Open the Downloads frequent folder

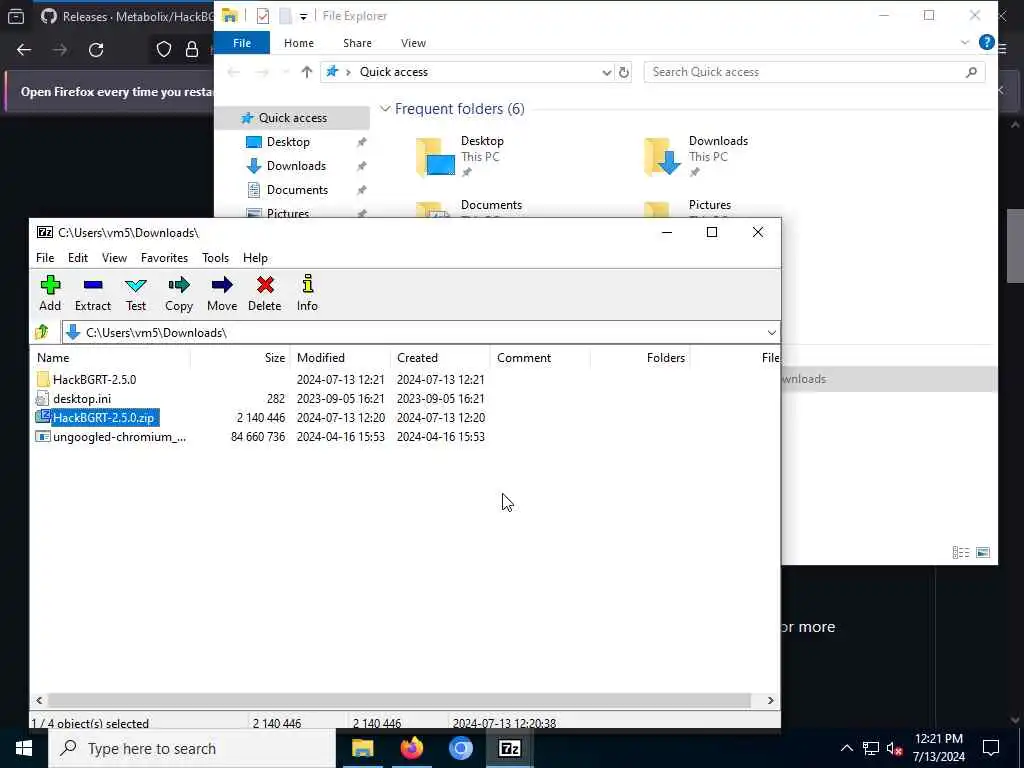point(696,157)
